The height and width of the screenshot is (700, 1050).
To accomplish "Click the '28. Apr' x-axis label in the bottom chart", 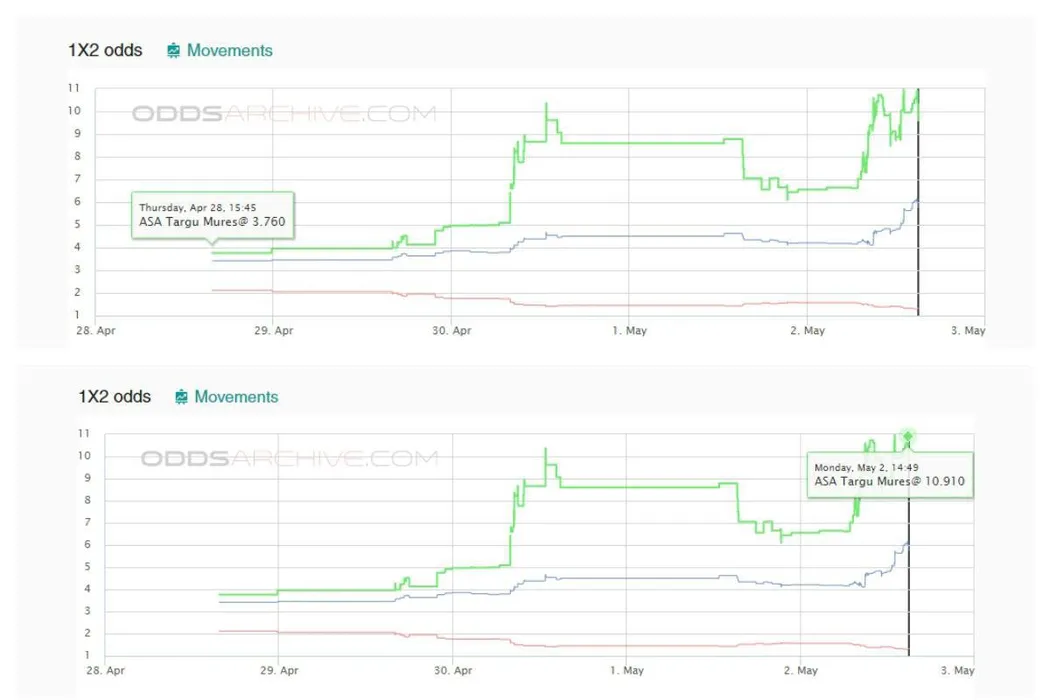I will click(106, 671).
